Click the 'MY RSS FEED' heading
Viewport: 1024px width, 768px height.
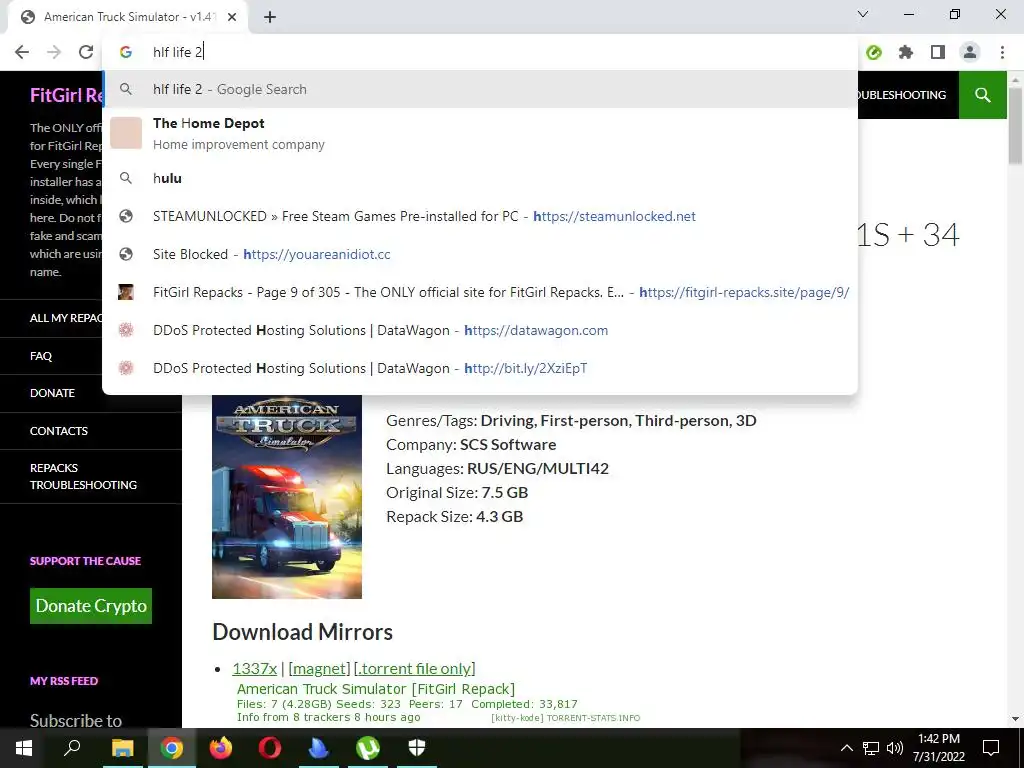pyautogui.click(x=64, y=681)
